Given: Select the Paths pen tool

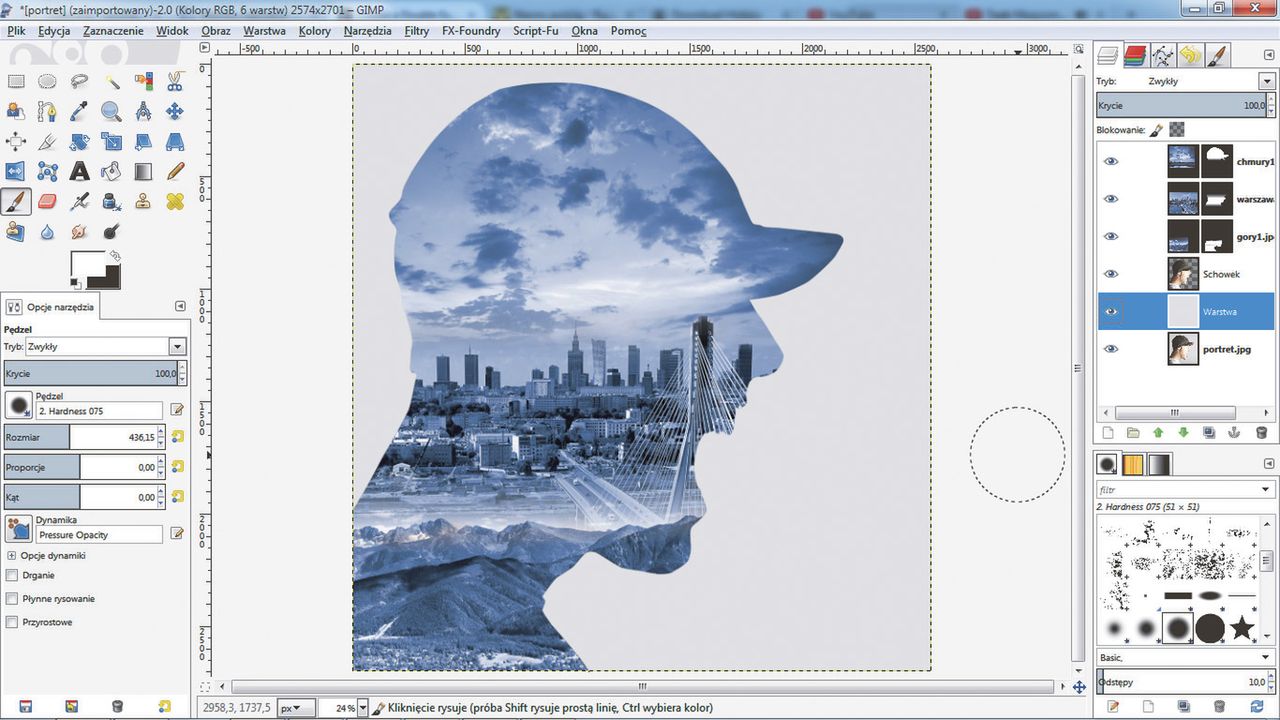Looking at the screenshot, I should coord(47,112).
